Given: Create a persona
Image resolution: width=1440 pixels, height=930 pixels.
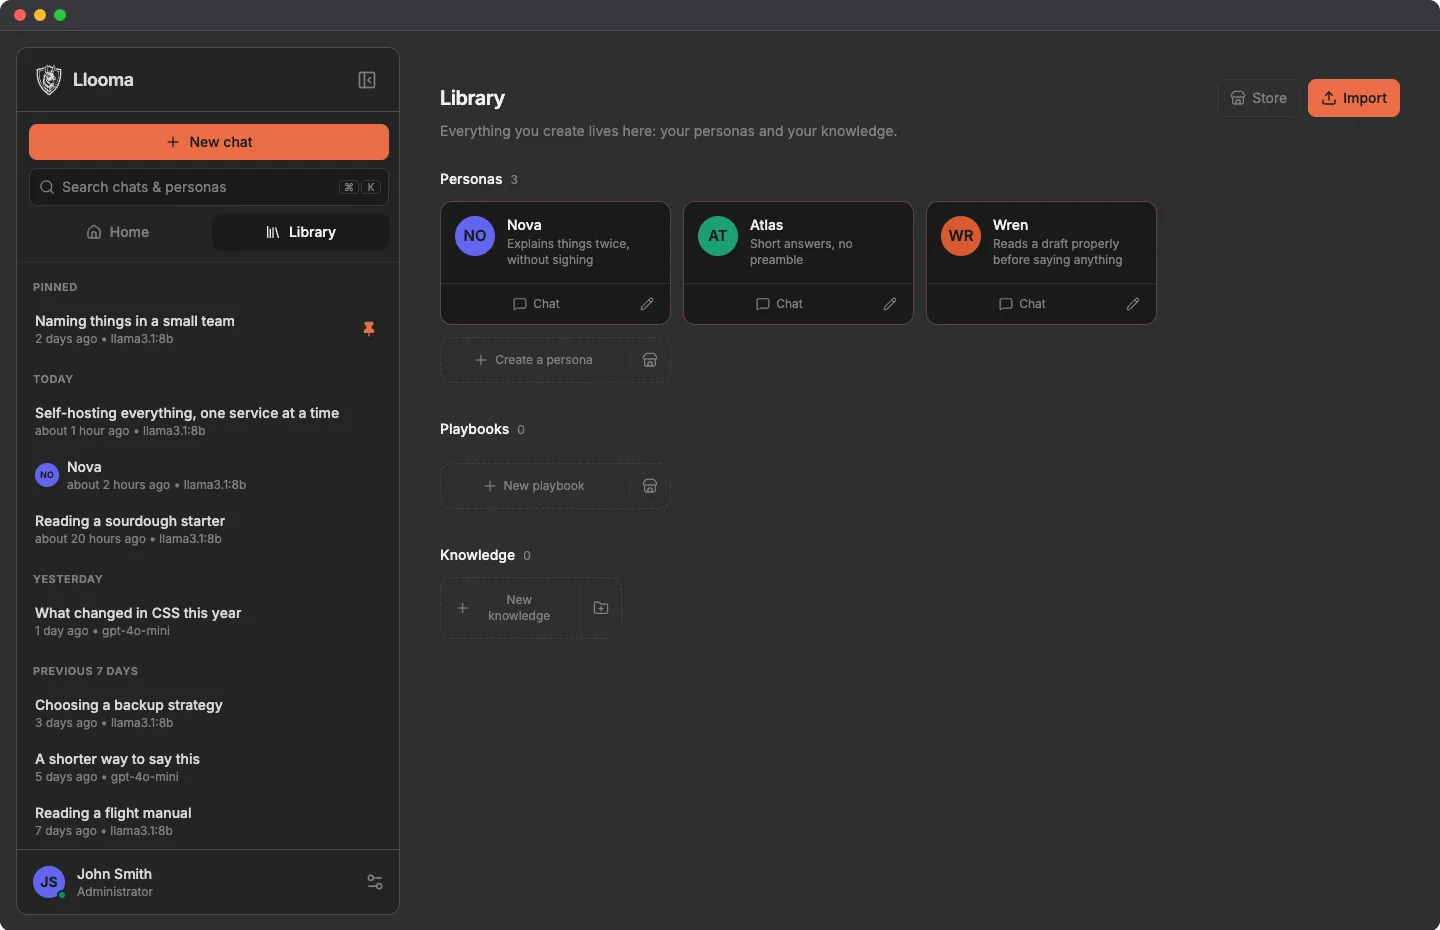Looking at the screenshot, I should click(535, 360).
